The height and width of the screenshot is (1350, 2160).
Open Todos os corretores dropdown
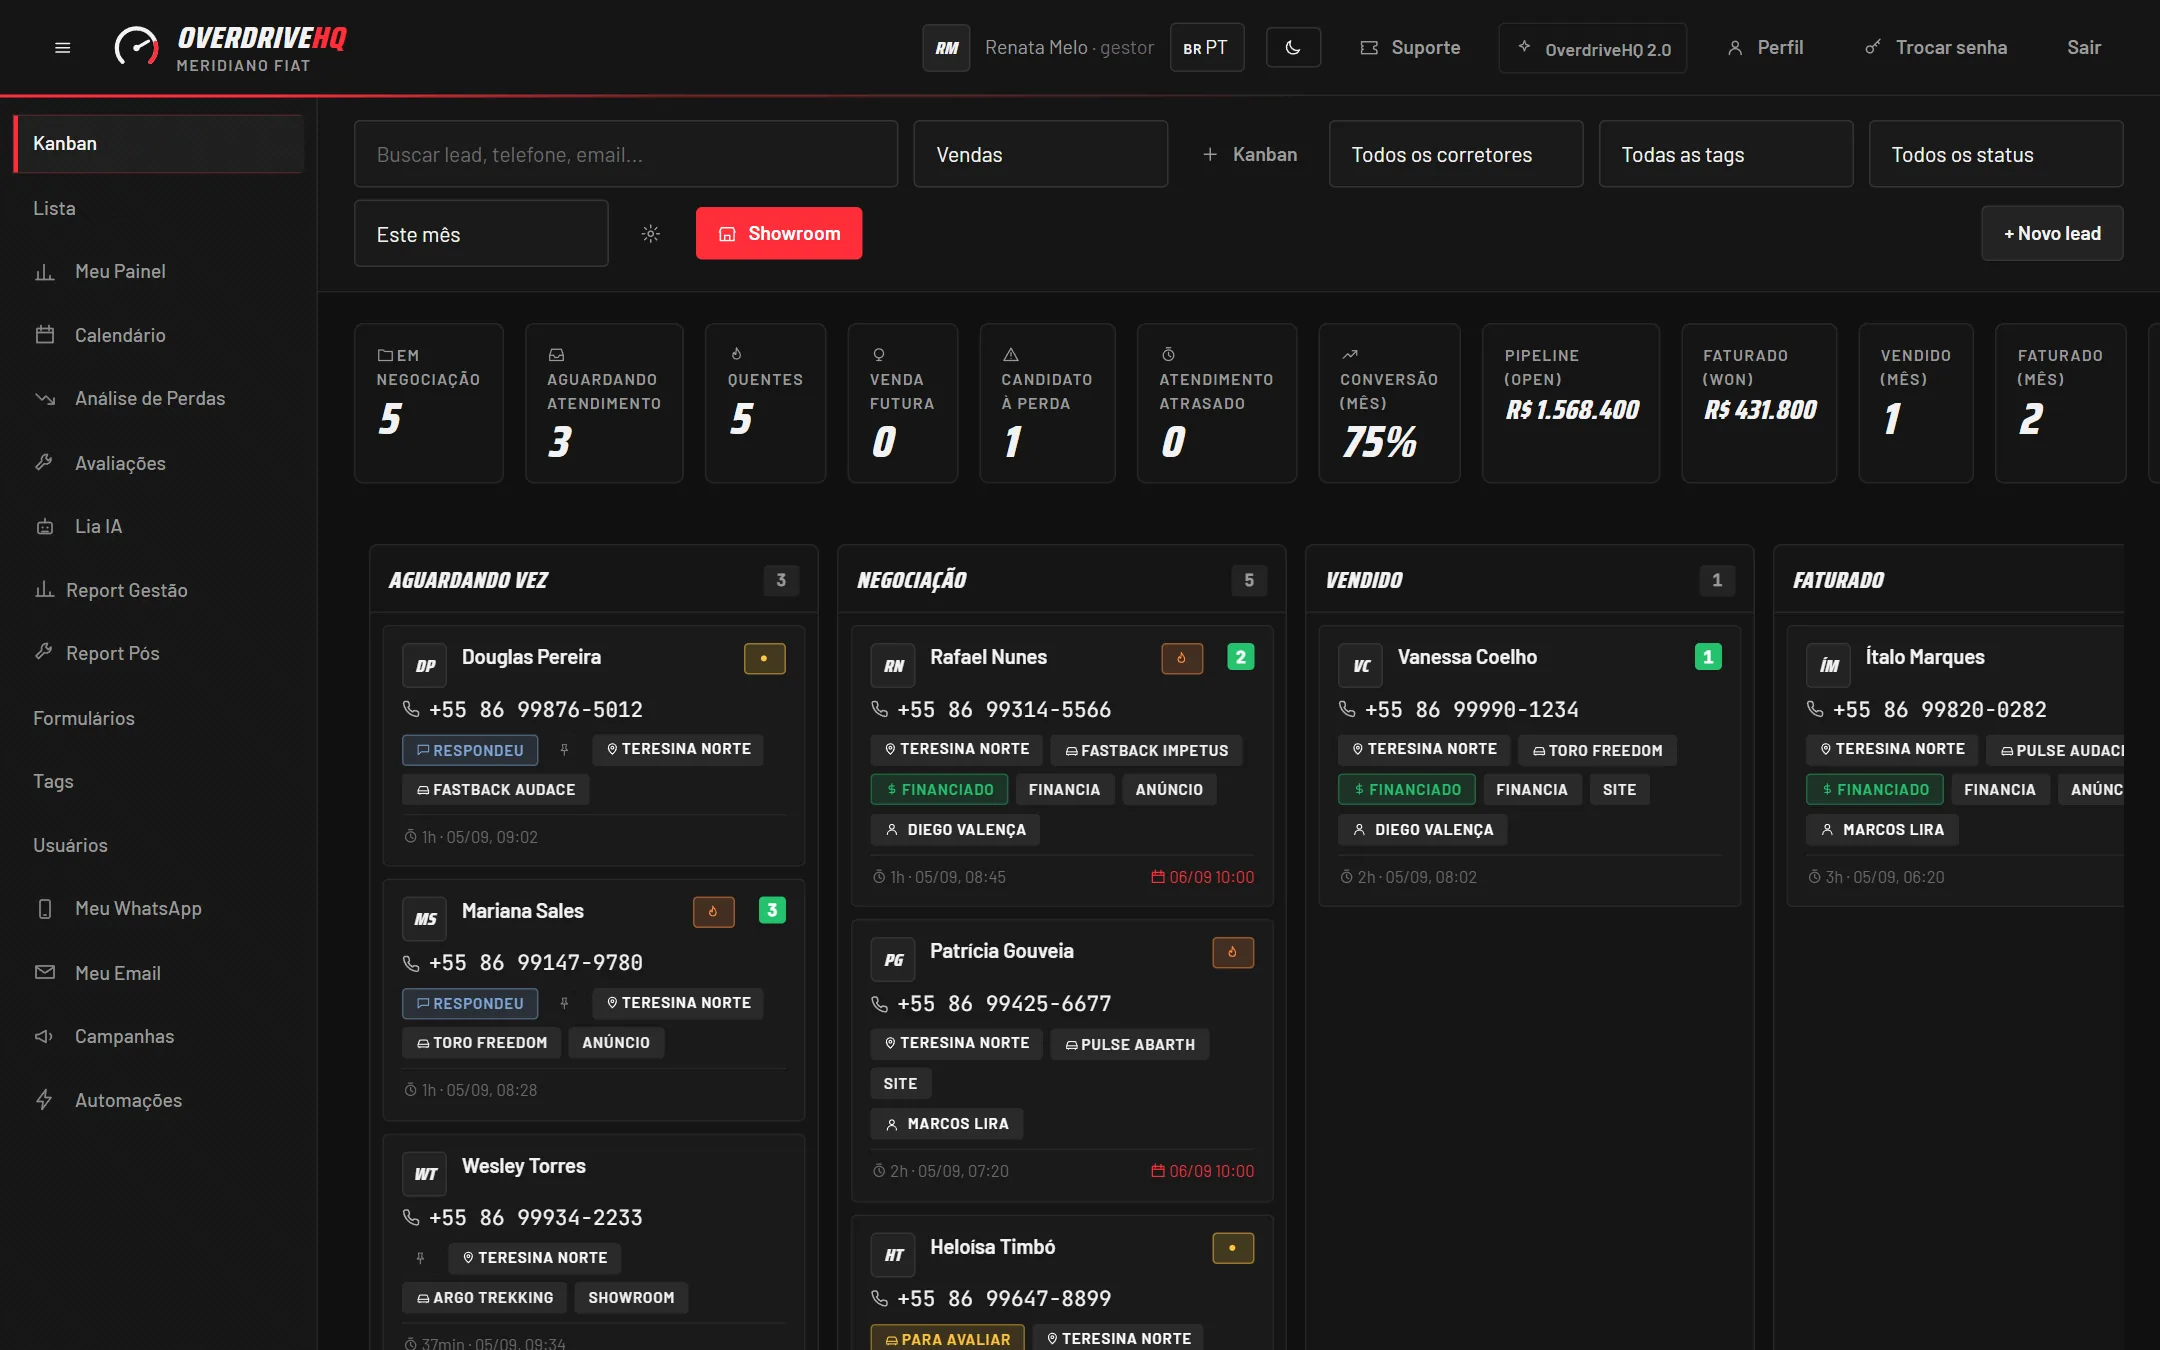pos(1455,154)
